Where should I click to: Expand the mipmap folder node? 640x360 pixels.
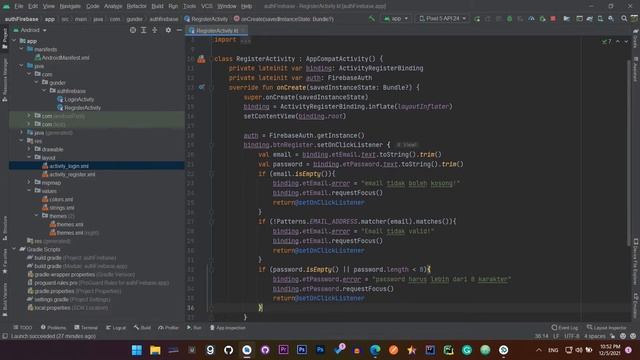tap(29, 182)
